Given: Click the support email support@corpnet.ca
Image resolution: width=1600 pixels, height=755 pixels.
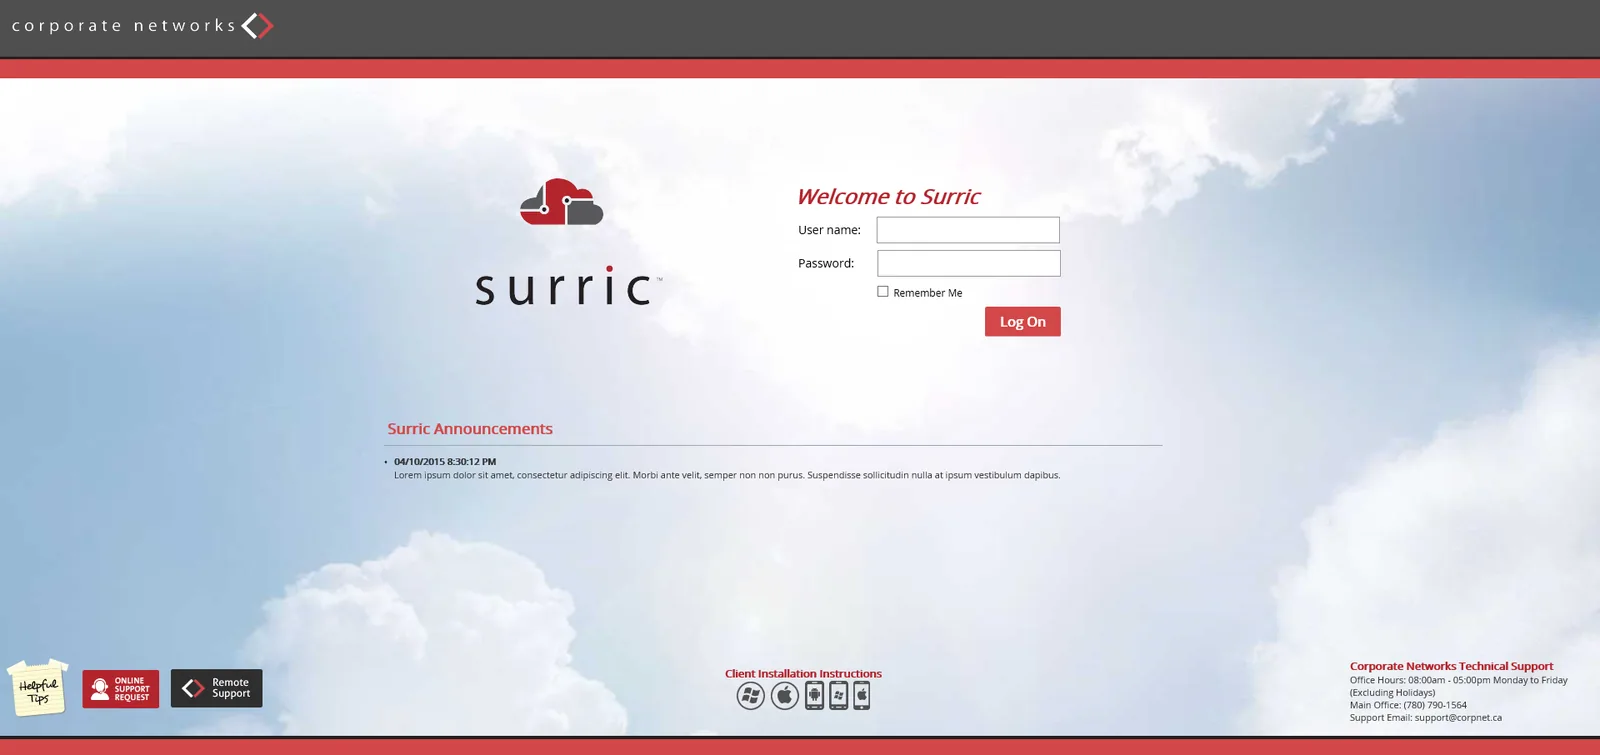Looking at the screenshot, I should coord(1458,718).
